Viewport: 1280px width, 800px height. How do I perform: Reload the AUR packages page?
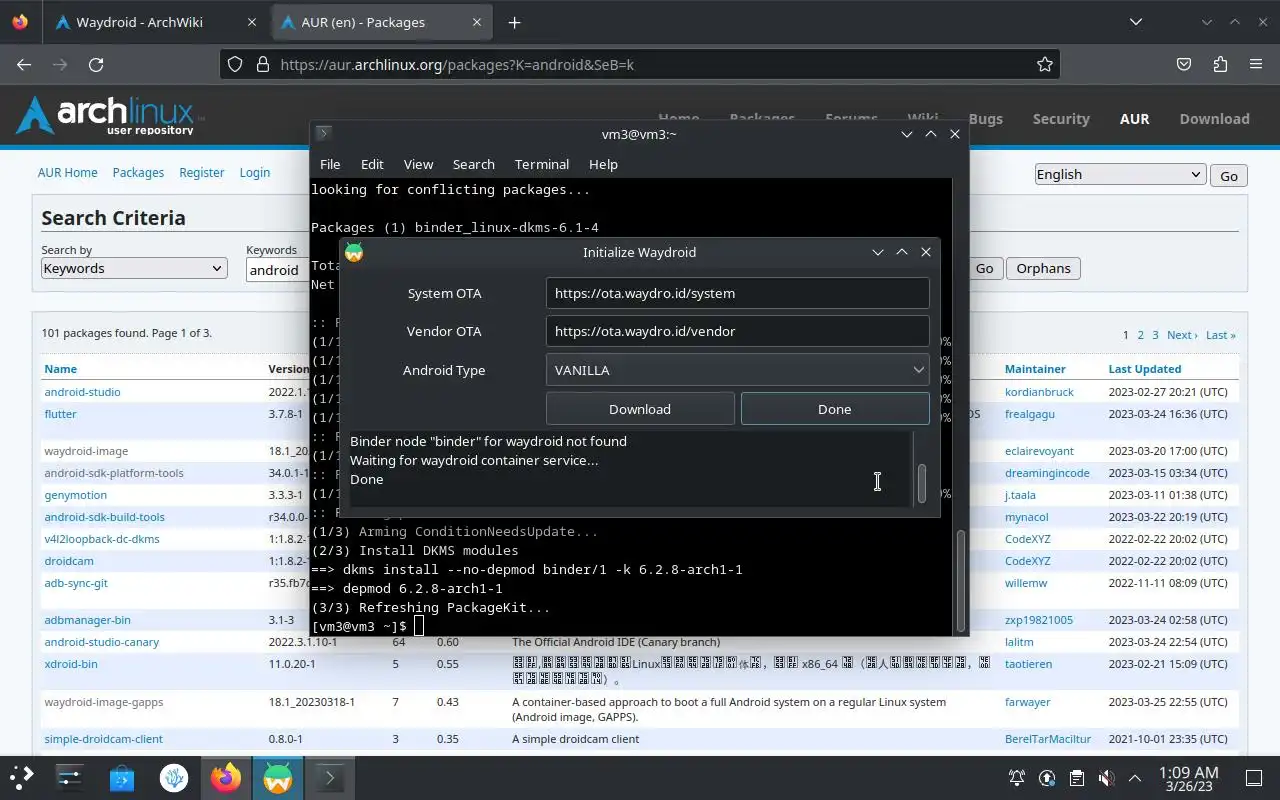click(96, 64)
